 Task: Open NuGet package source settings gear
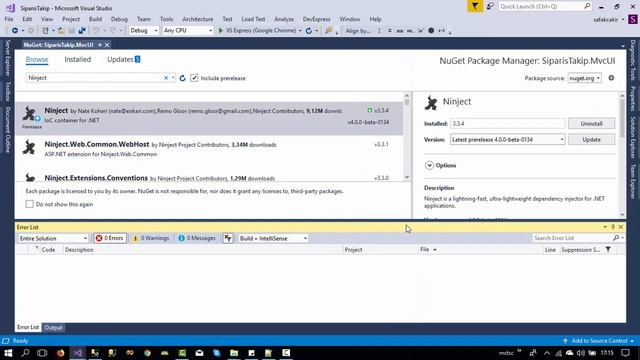click(611, 78)
